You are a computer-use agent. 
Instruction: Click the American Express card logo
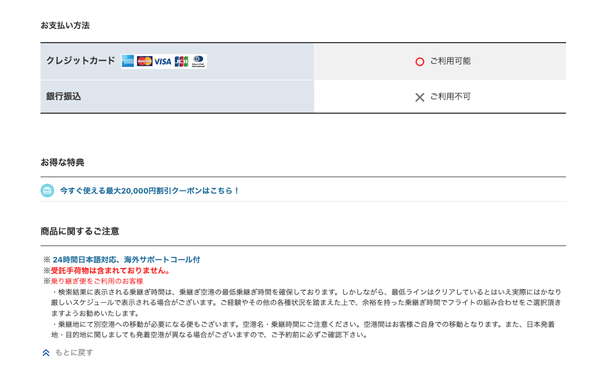pos(128,61)
